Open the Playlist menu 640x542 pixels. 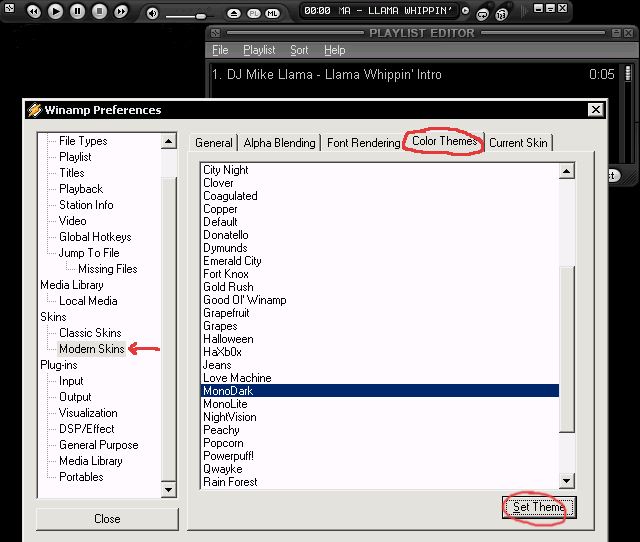259,50
